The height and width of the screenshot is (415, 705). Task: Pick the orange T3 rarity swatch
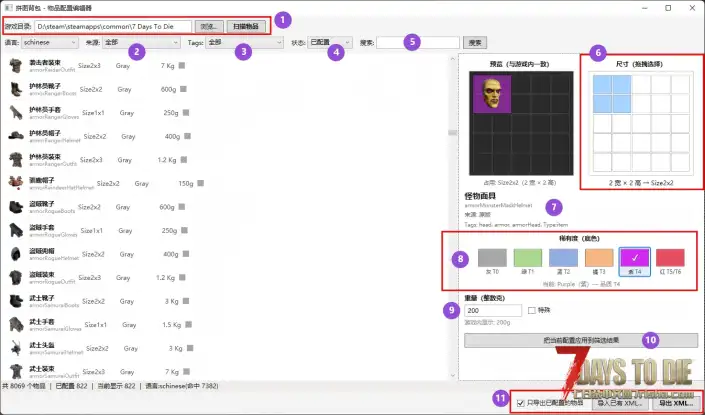(599, 258)
